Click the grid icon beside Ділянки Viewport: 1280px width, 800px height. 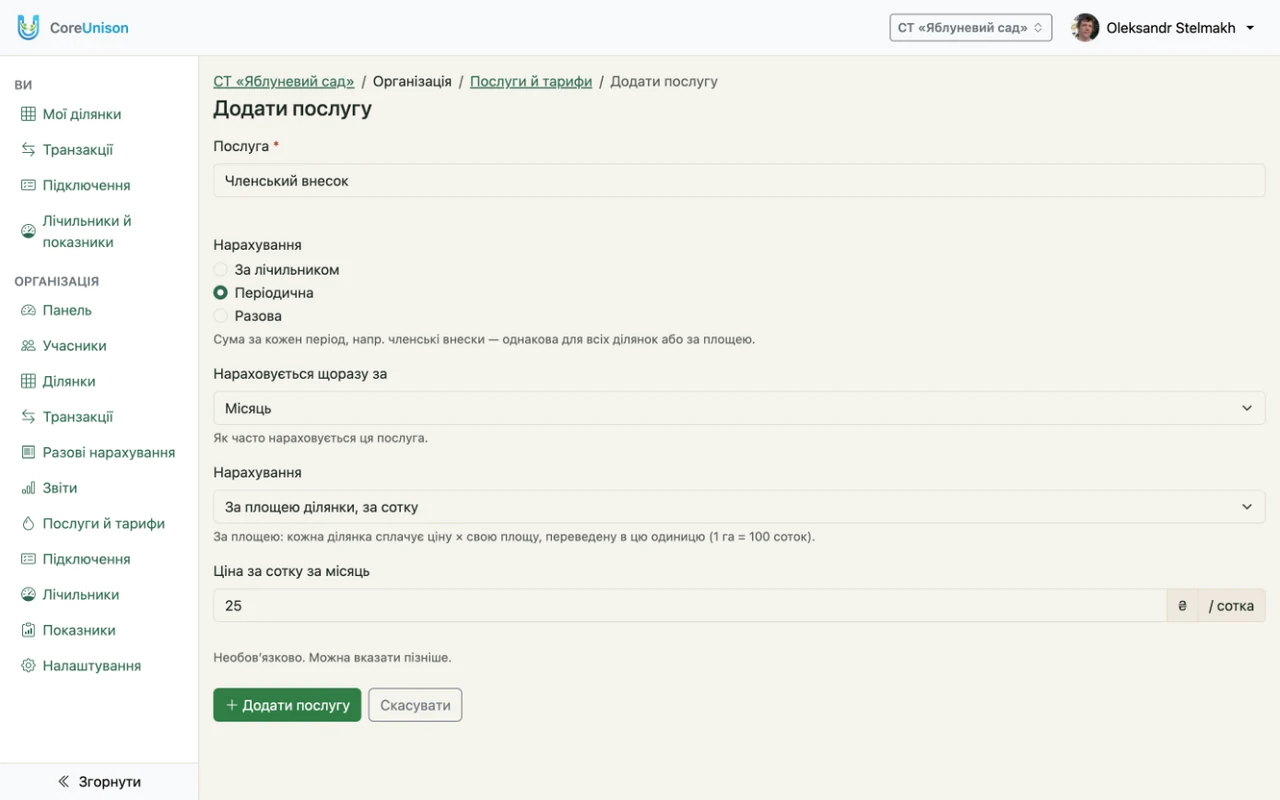(28, 381)
